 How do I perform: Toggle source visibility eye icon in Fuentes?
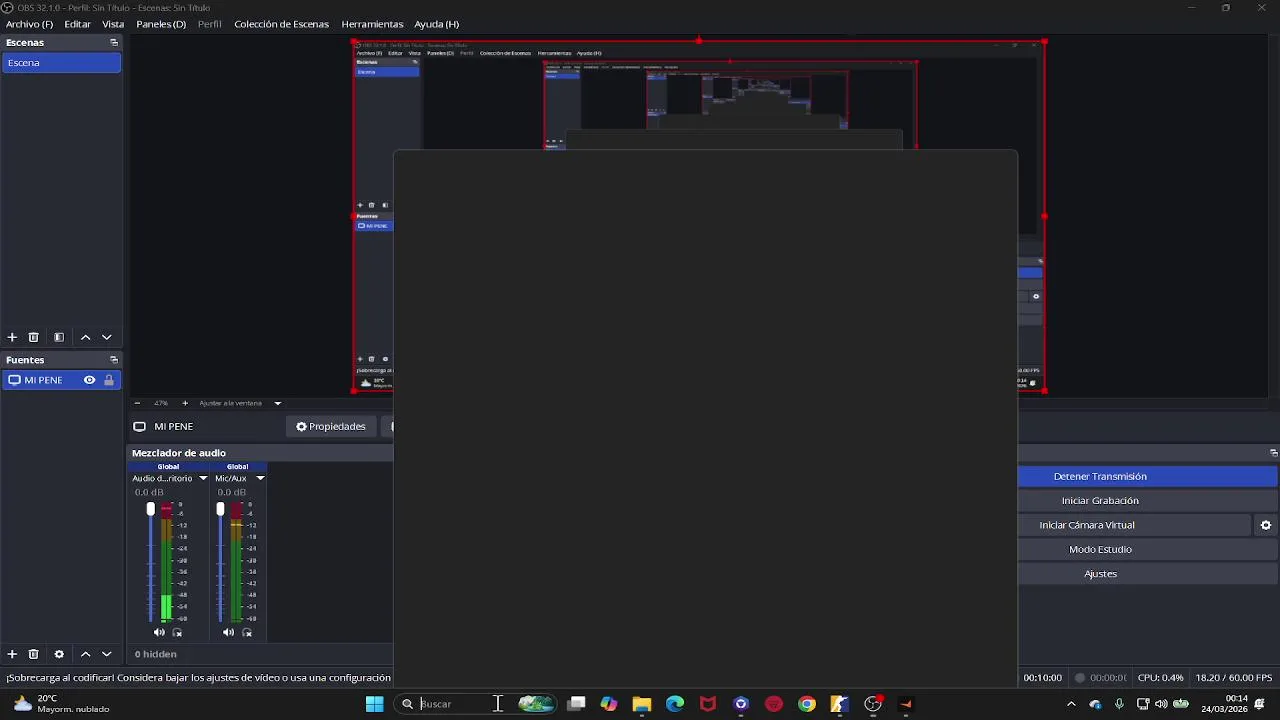[x=89, y=380]
